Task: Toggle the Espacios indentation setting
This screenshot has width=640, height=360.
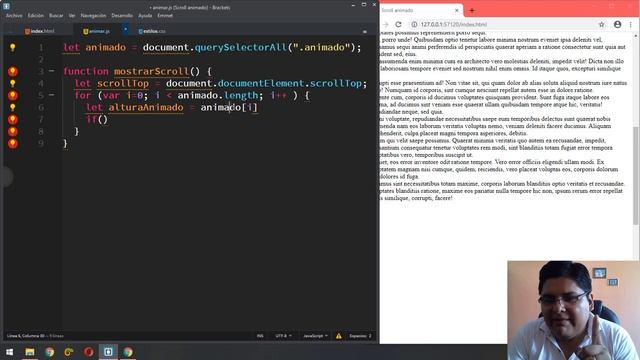Action: pyautogui.click(x=360, y=336)
